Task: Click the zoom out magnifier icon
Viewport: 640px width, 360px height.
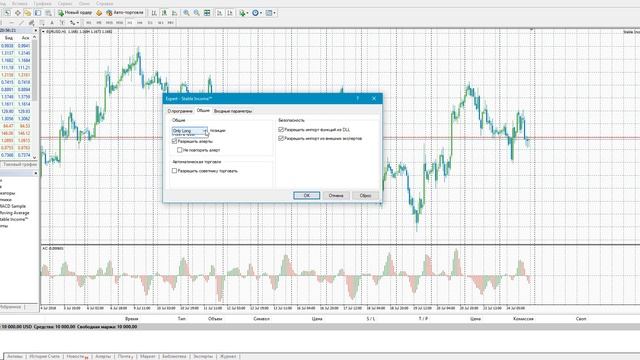Action: point(196,13)
